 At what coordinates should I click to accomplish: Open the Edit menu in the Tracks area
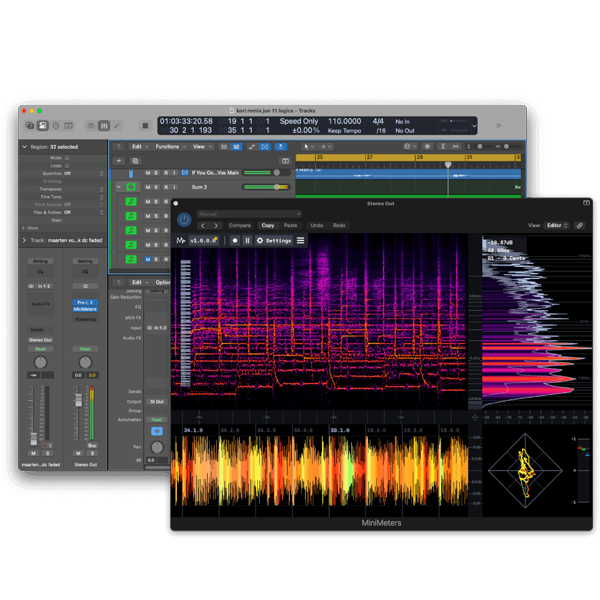tap(140, 147)
